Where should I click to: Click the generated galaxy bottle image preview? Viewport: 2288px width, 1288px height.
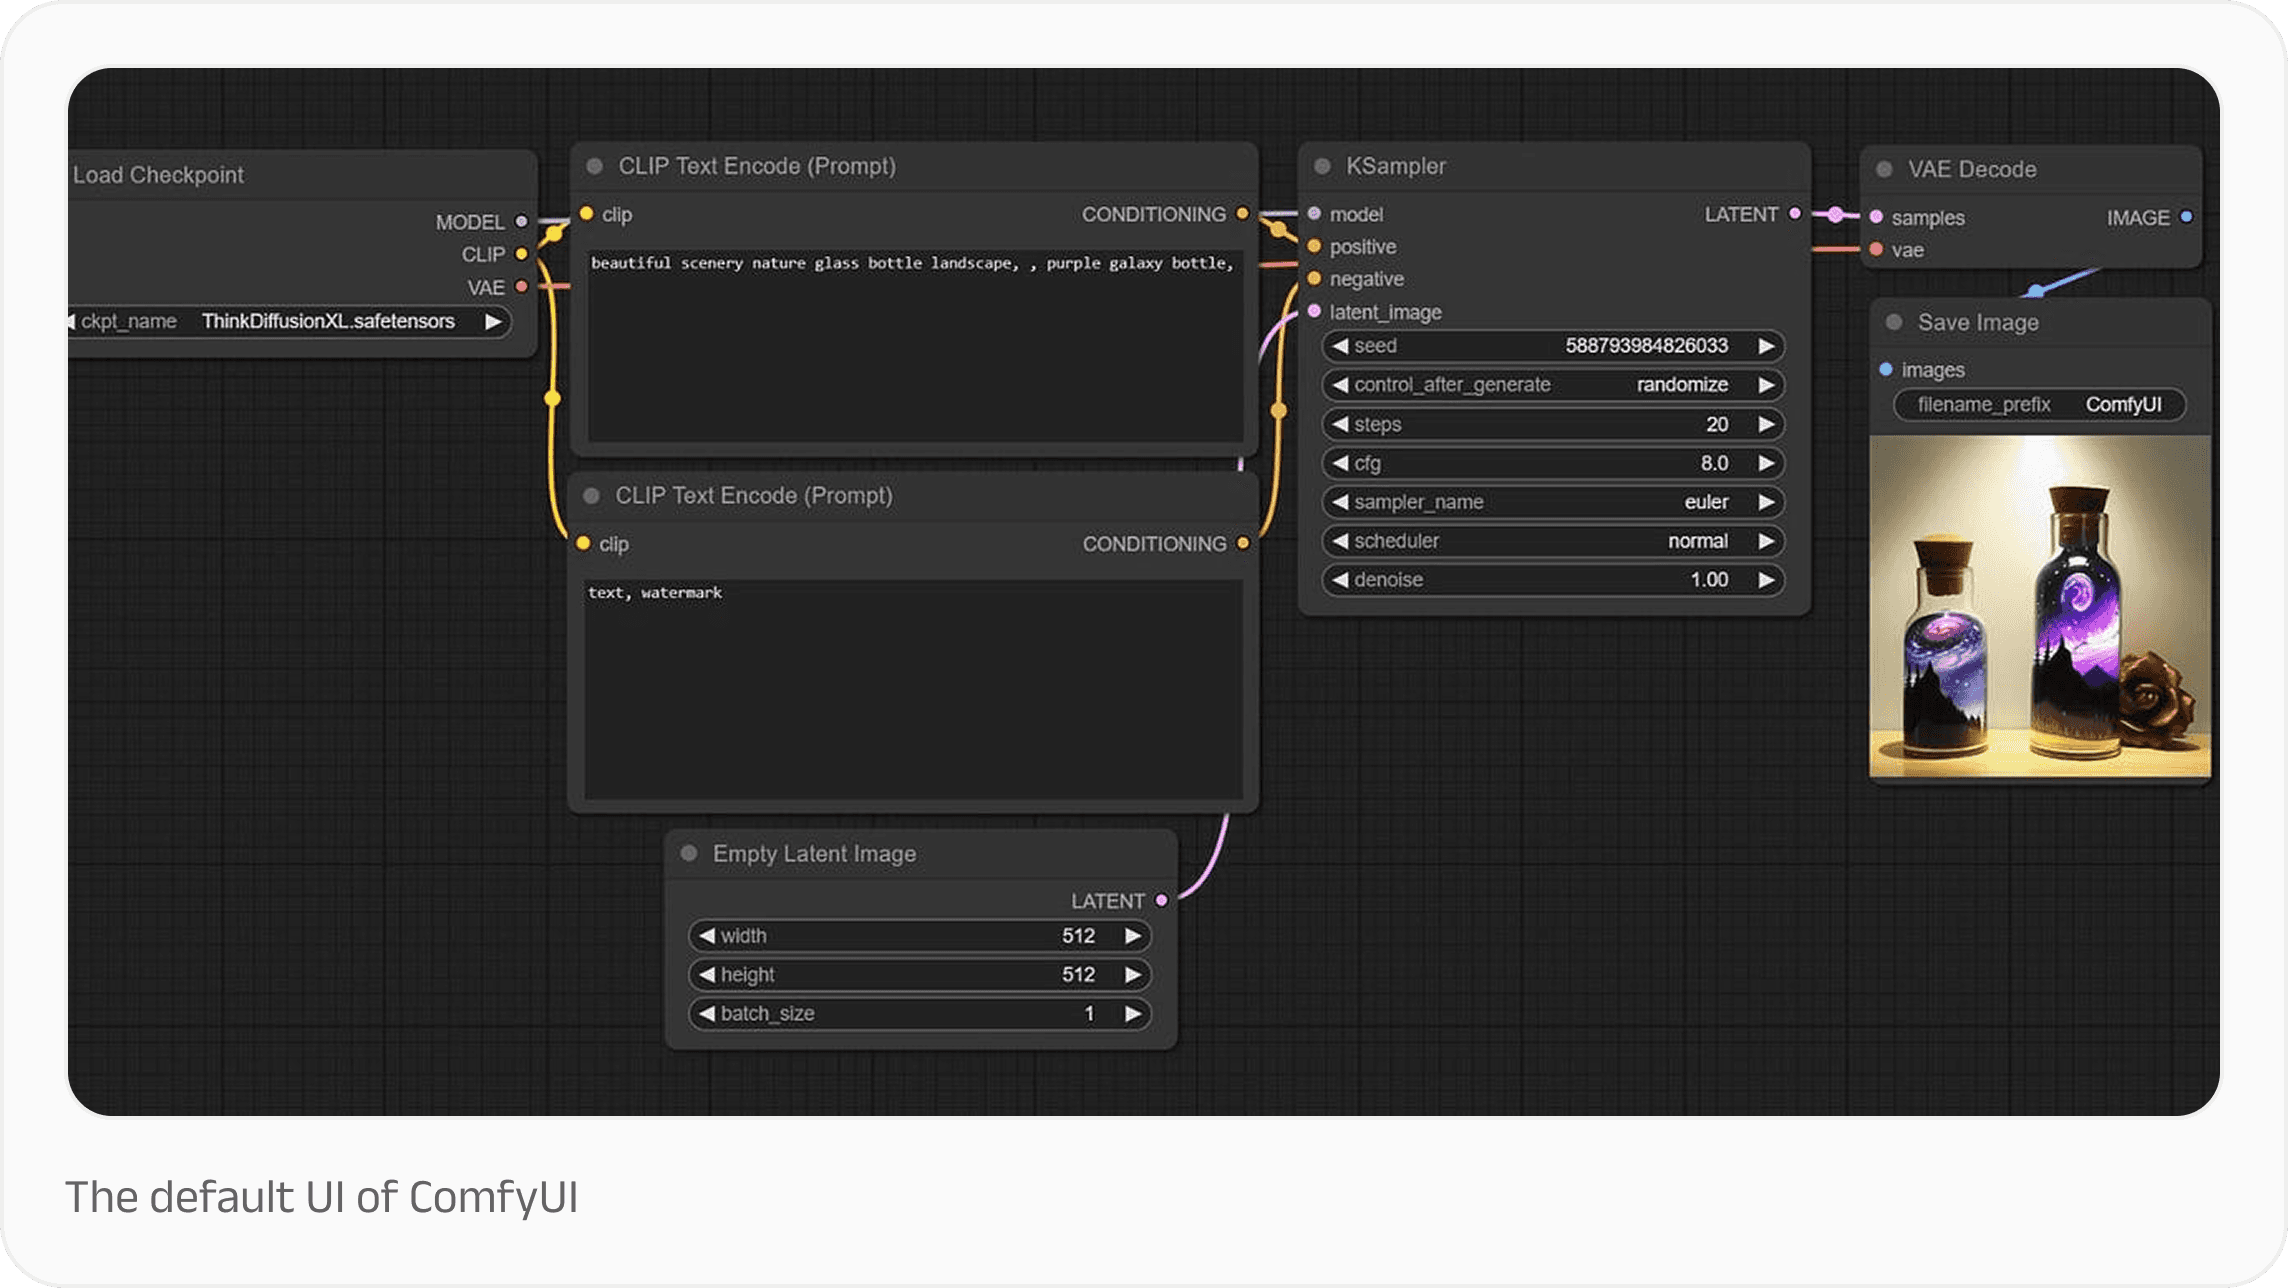click(x=2038, y=610)
